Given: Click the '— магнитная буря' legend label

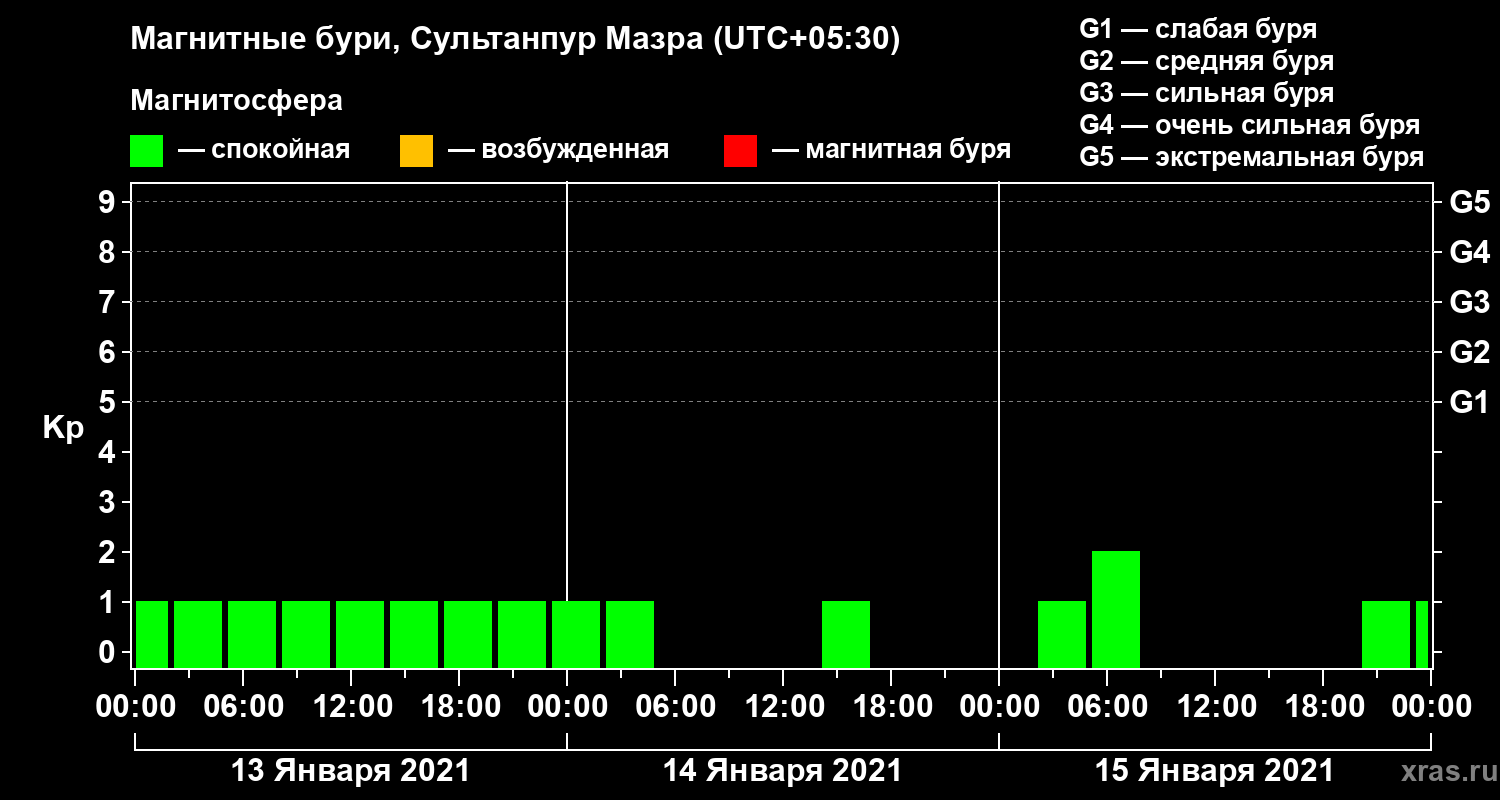Looking at the screenshot, I should (x=892, y=151).
